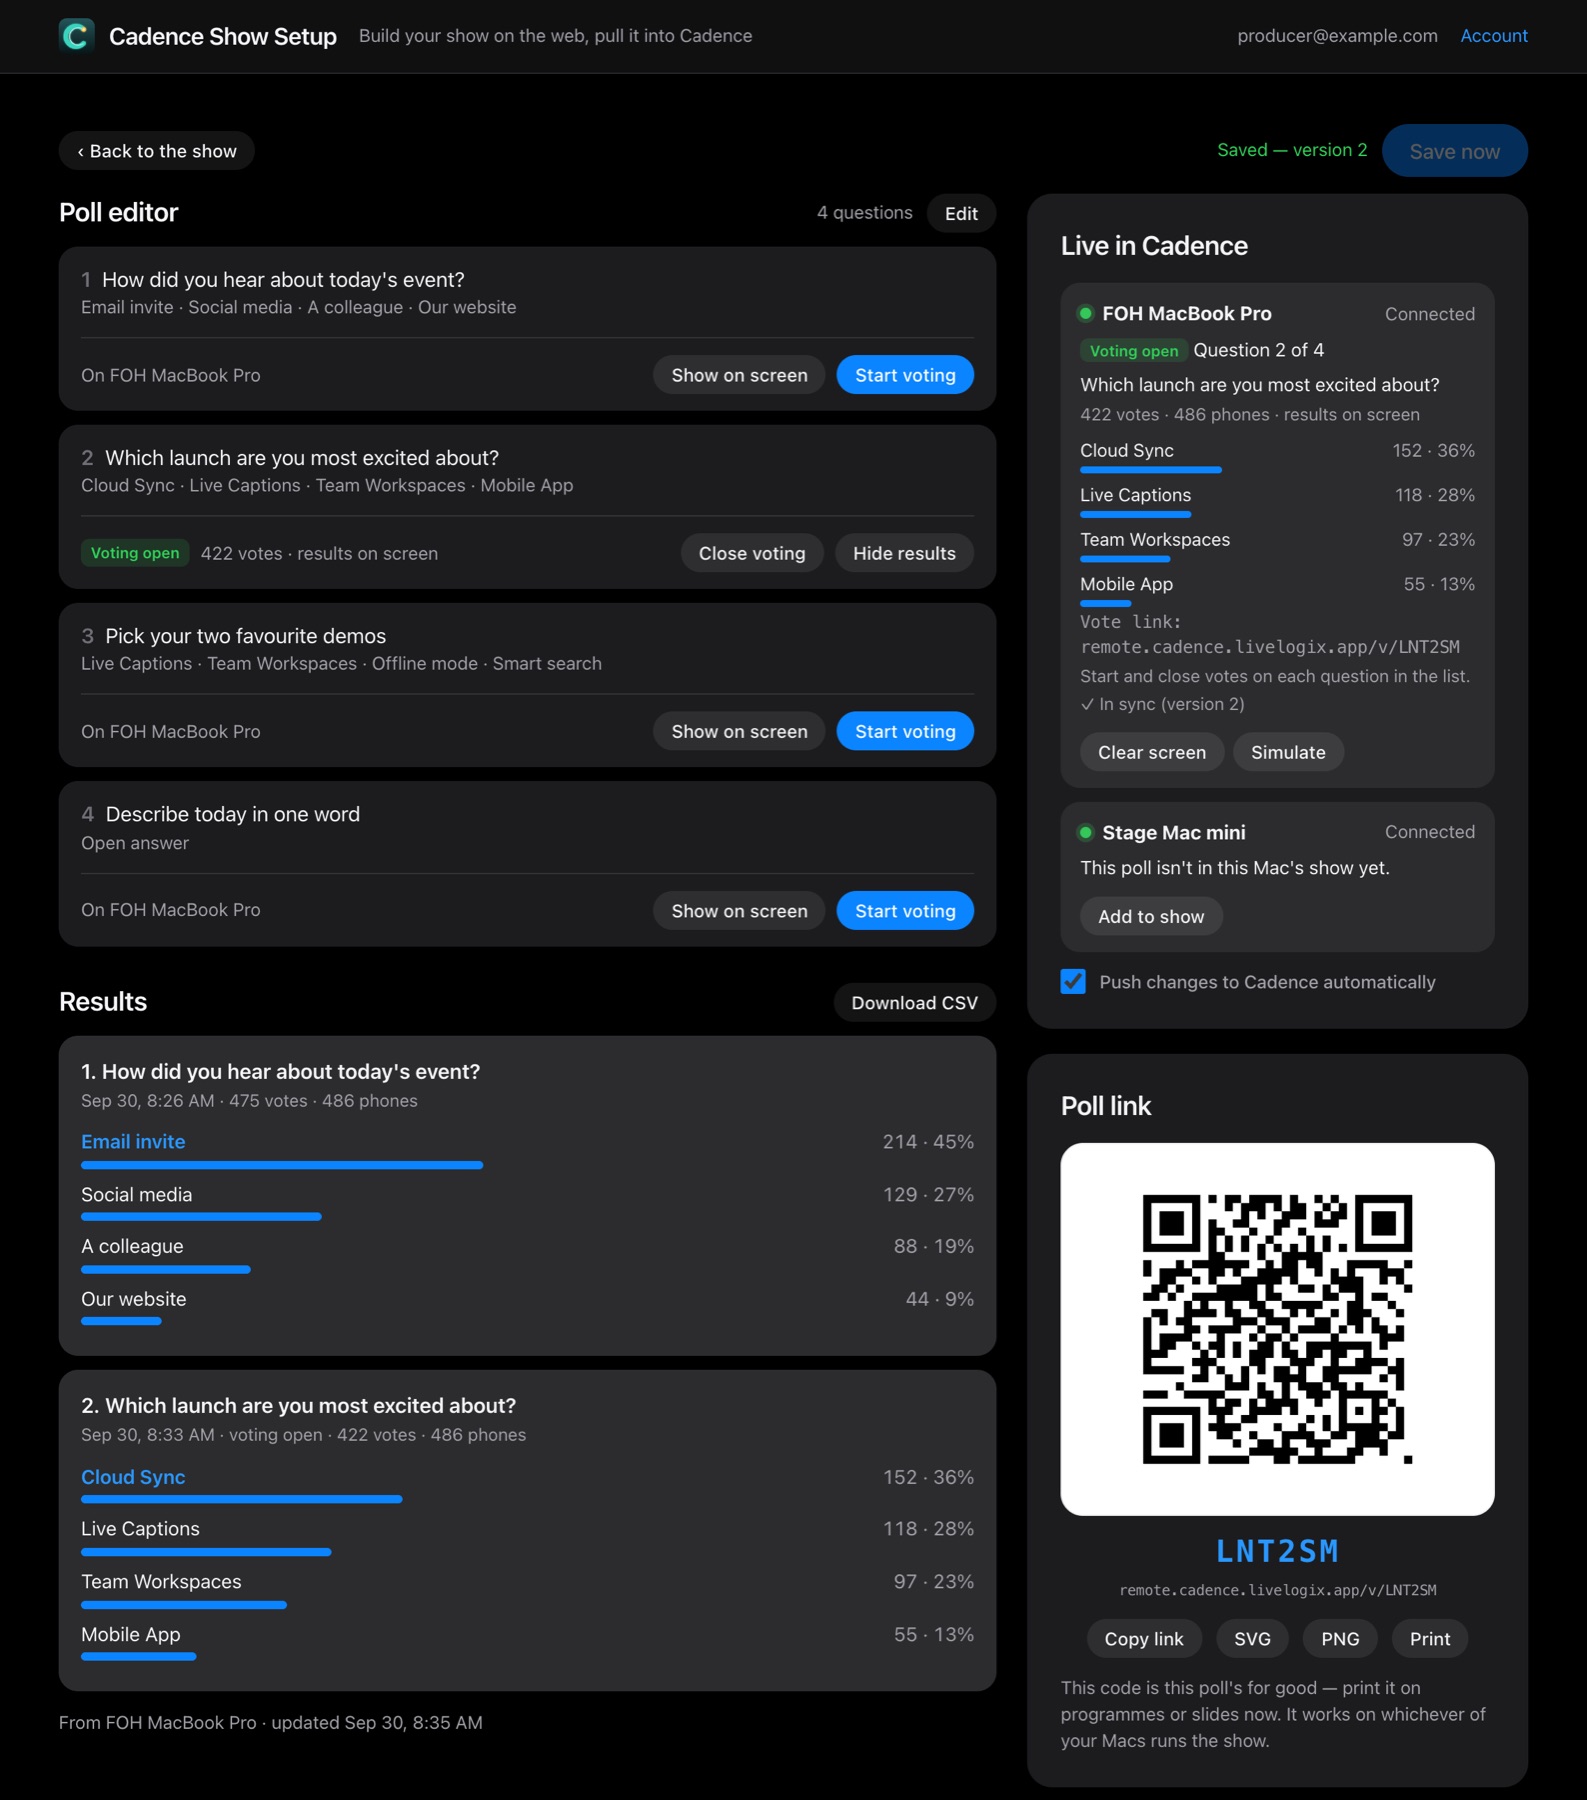Hide results for question 2

(904, 553)
